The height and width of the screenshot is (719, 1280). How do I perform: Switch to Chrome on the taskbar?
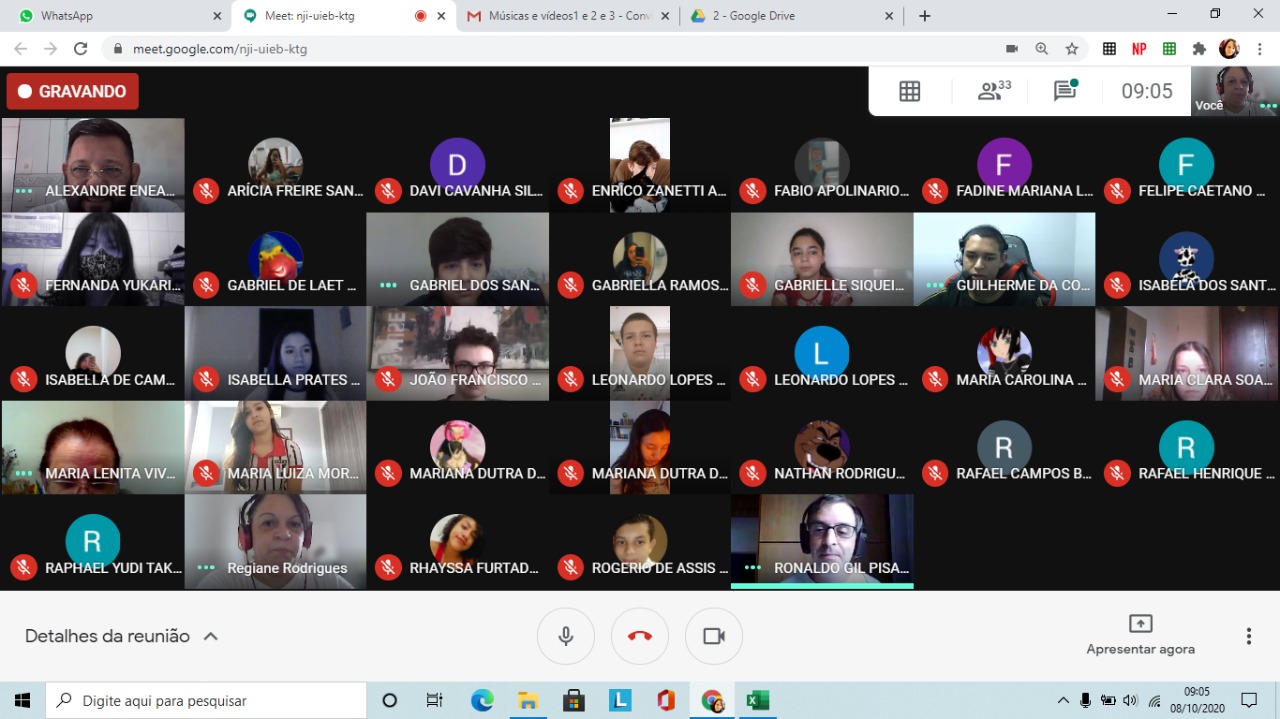712,700
